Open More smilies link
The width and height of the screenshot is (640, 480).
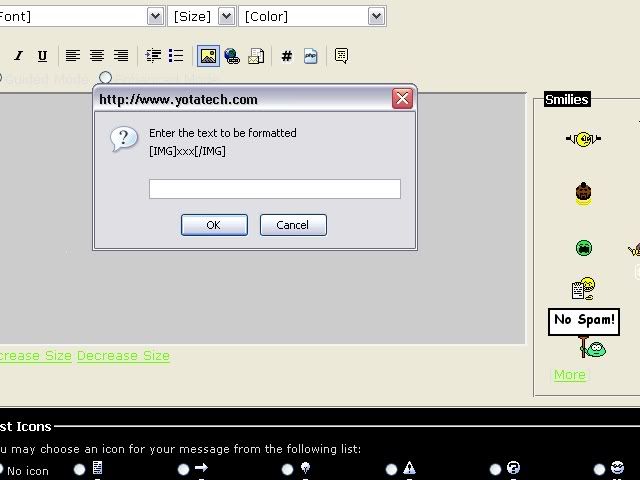coord(570,375)
